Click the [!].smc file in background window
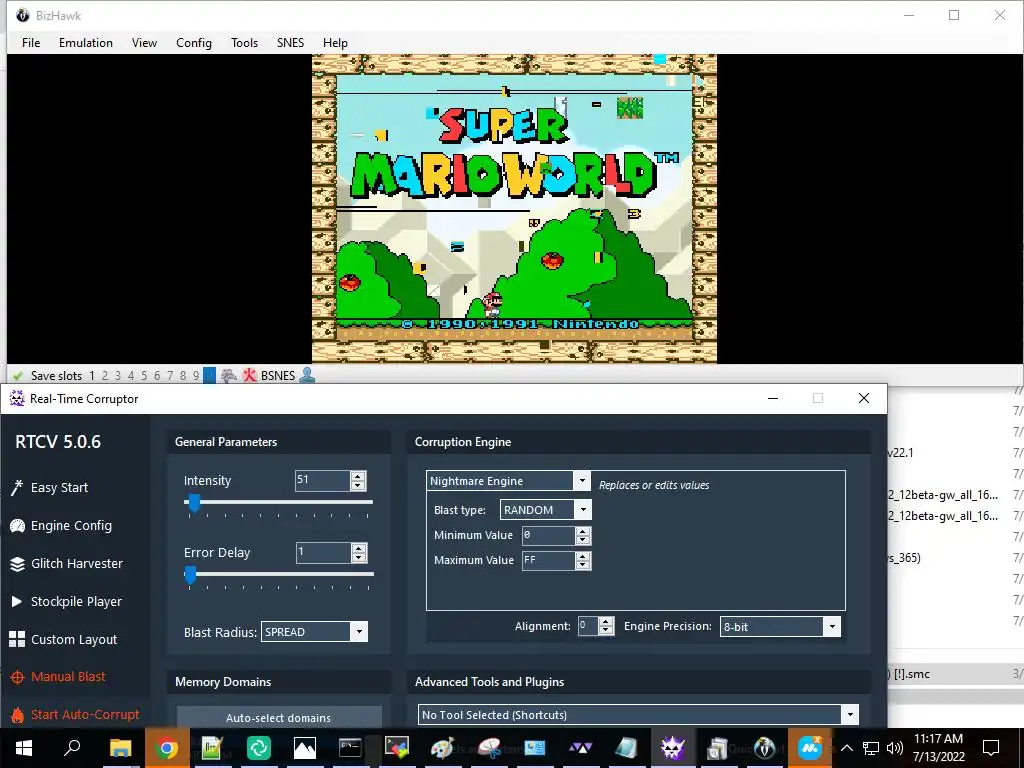1024x768 pixels. (910, 674)
